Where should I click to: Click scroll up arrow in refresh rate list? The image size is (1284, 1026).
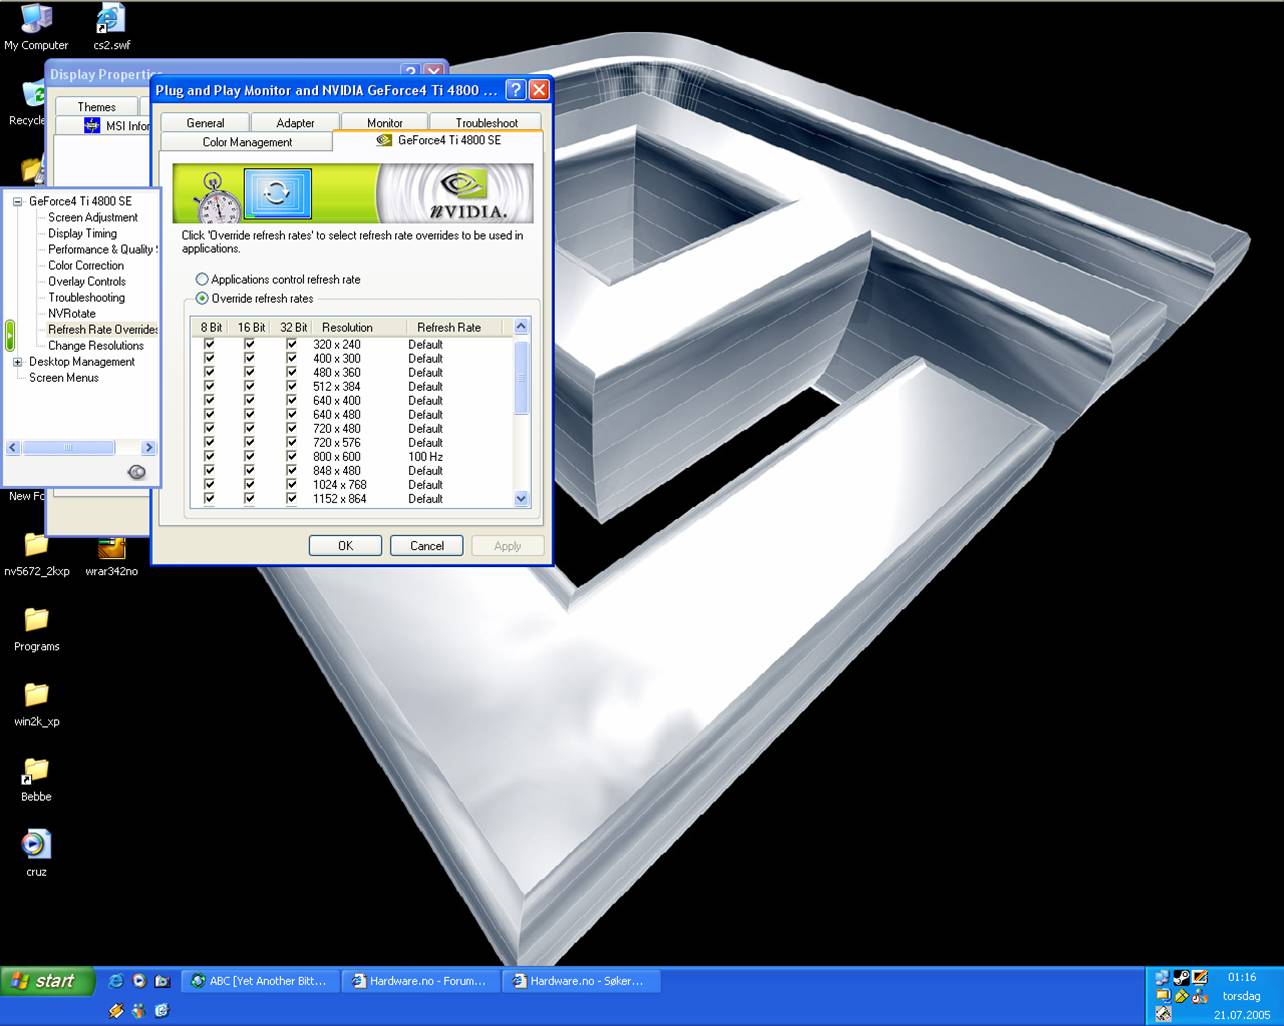tap(521, 327)
